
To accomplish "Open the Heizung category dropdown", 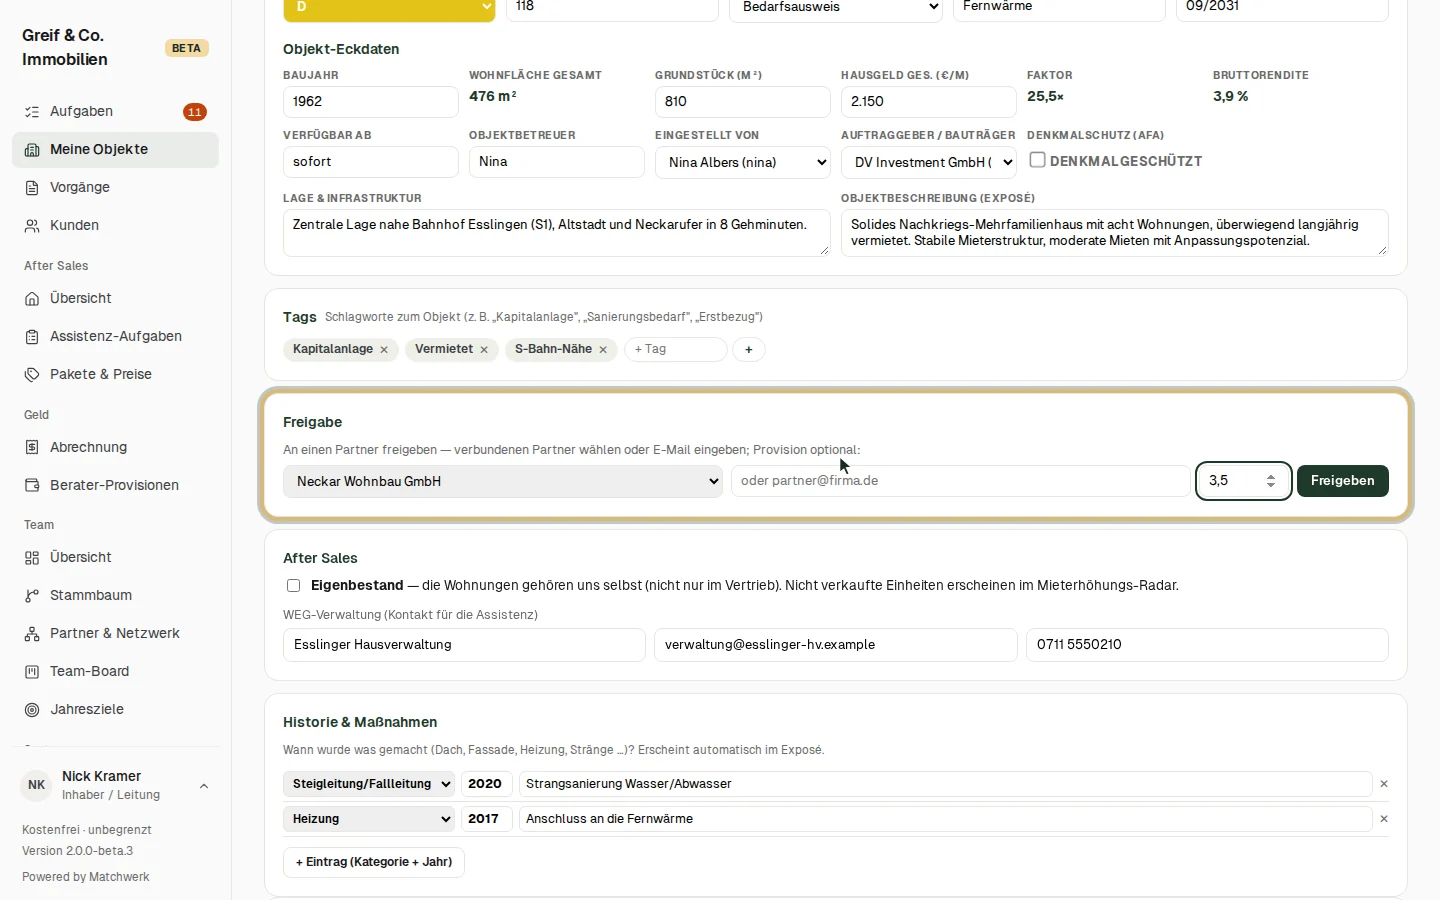I will click(369, 819).
